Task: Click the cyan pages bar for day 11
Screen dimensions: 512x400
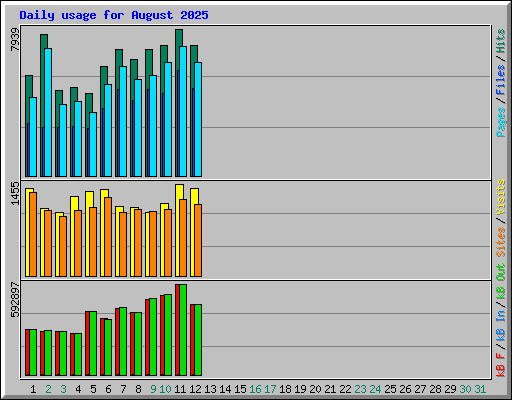Action: [183, 111]
